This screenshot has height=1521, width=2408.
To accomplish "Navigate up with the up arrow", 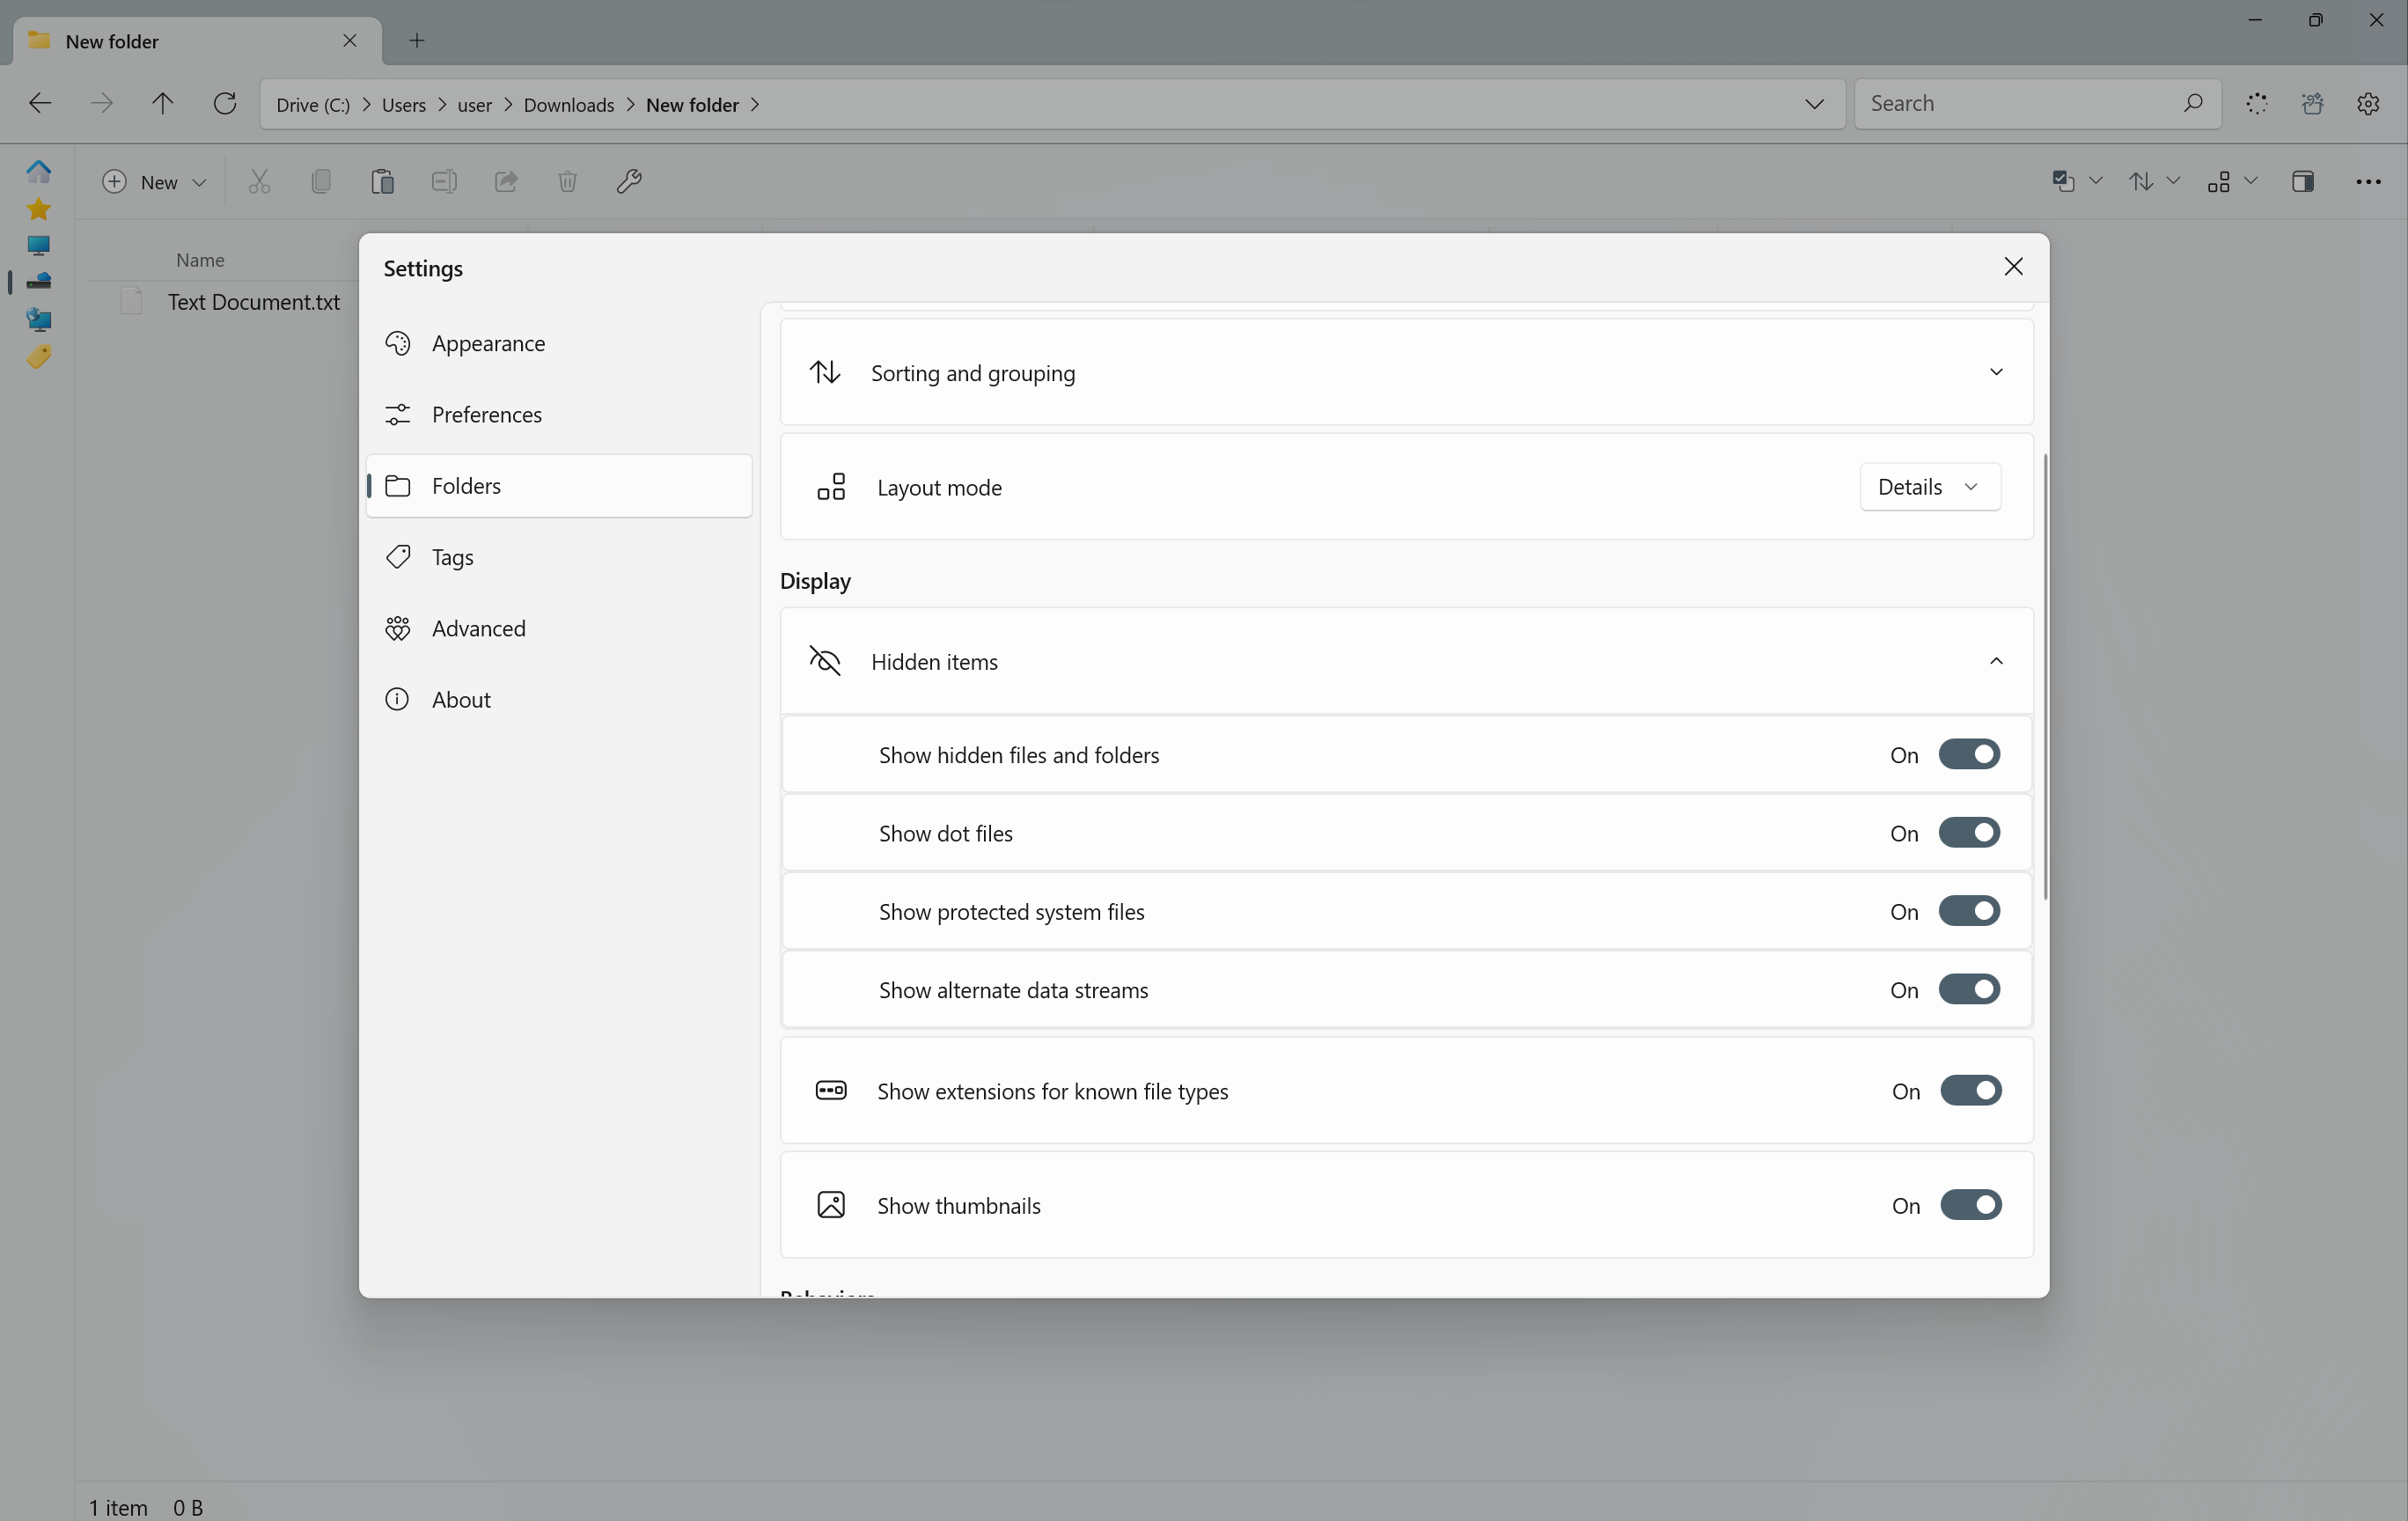I will [162, 103].
